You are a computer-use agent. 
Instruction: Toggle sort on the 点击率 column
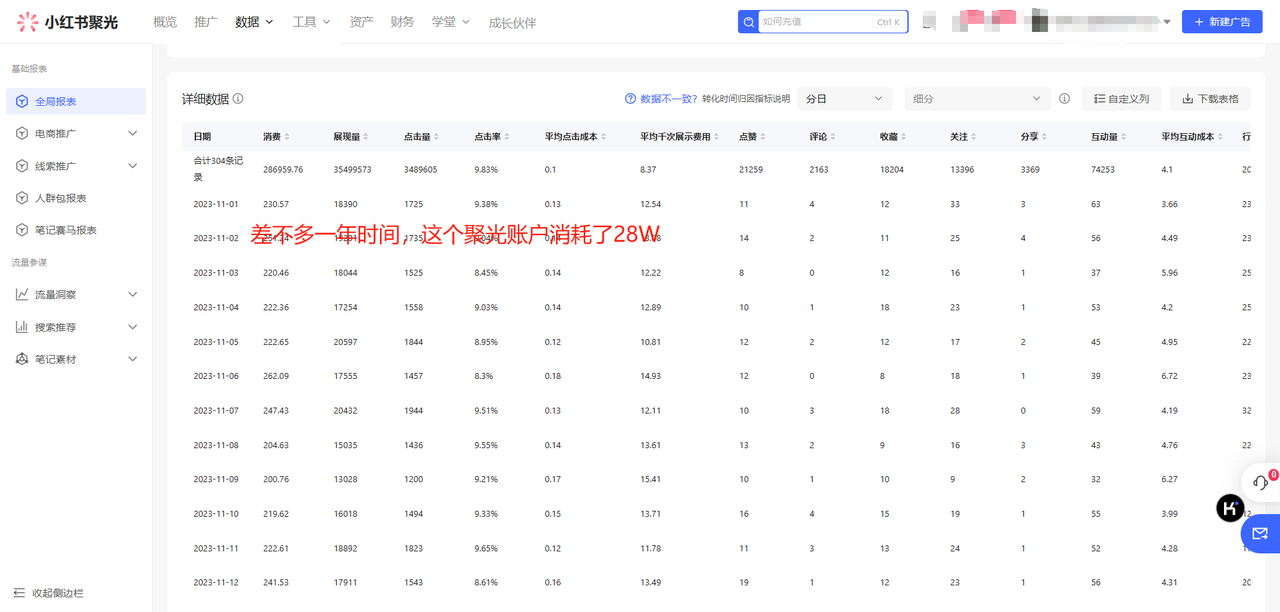tap(505, 135)
